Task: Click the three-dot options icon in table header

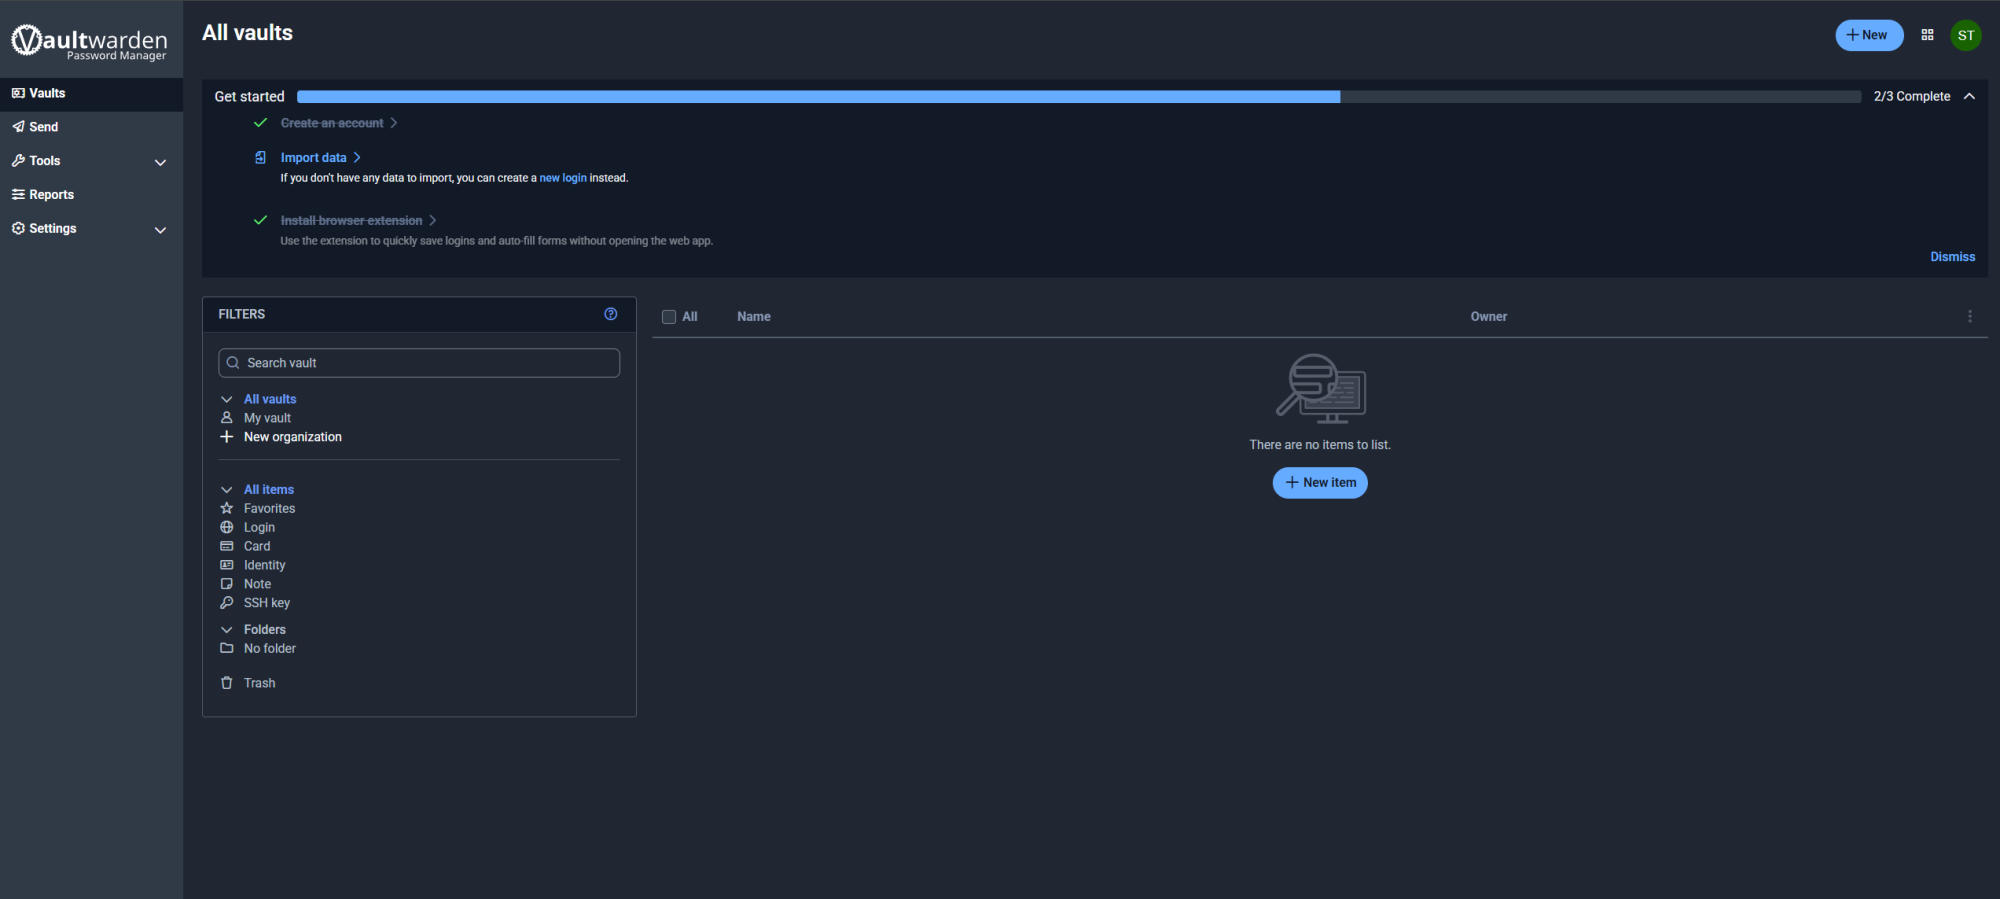Action: 1969,316
